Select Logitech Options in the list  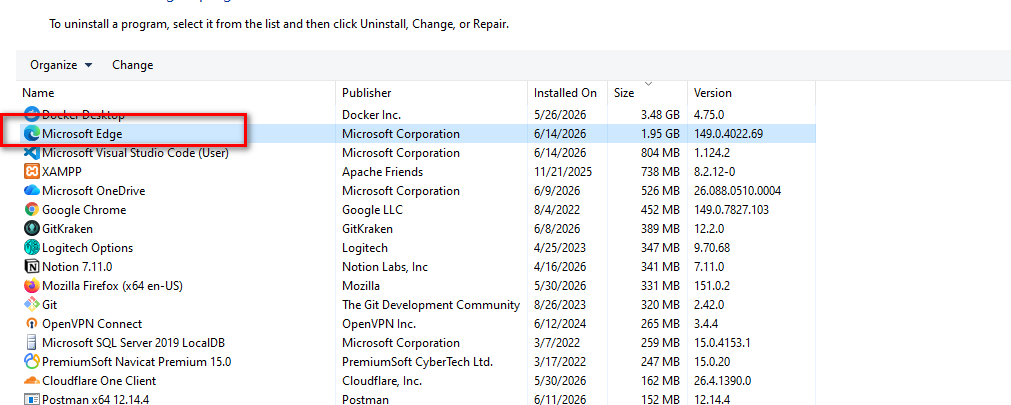[x=87, y=248]
